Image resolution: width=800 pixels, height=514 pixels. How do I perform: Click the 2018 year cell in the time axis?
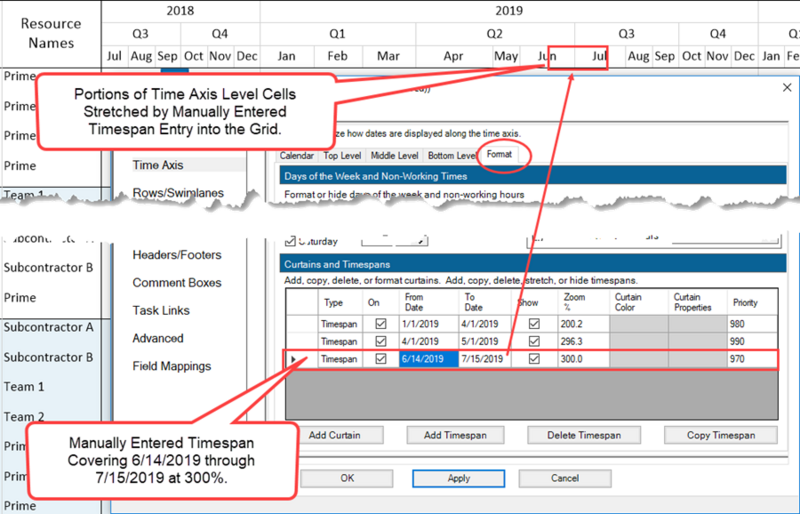tap(180, 11)
